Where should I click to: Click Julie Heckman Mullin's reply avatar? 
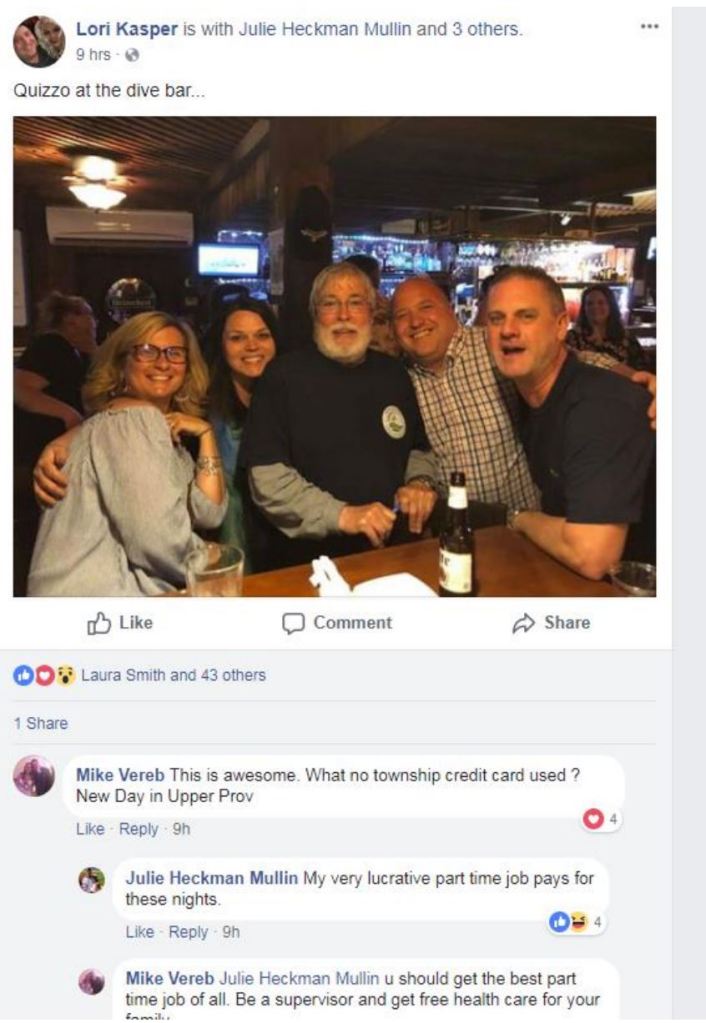pos(92,880)
